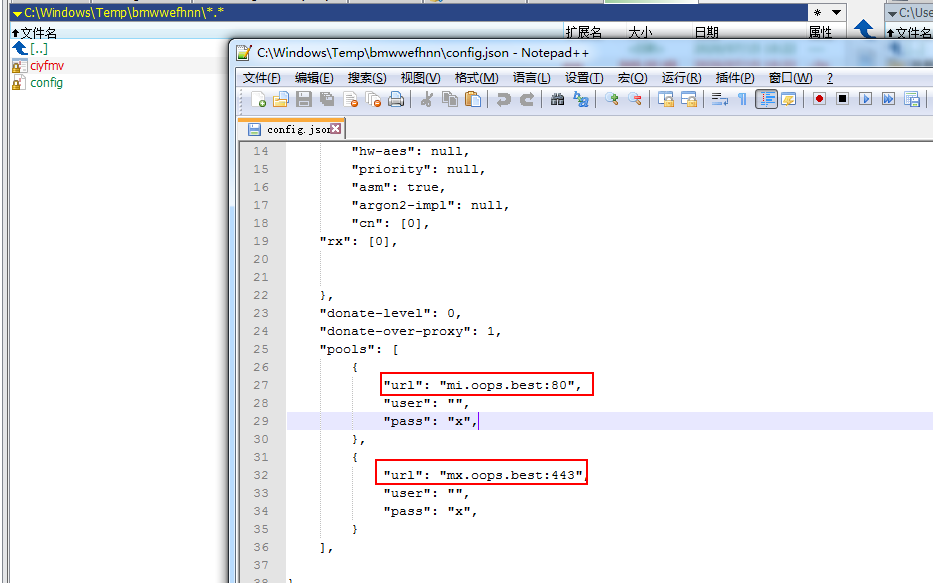Toggle the indent guide button

pos(766,99)
